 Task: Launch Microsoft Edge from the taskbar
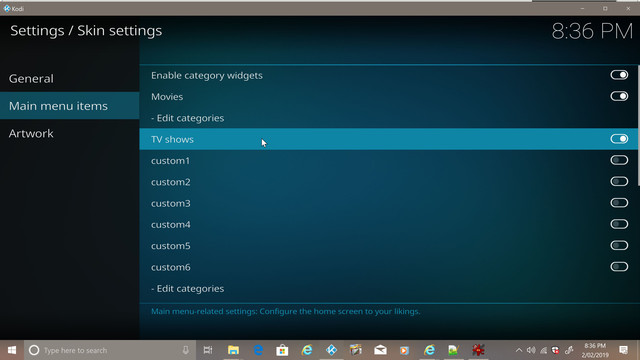point(258,350)
